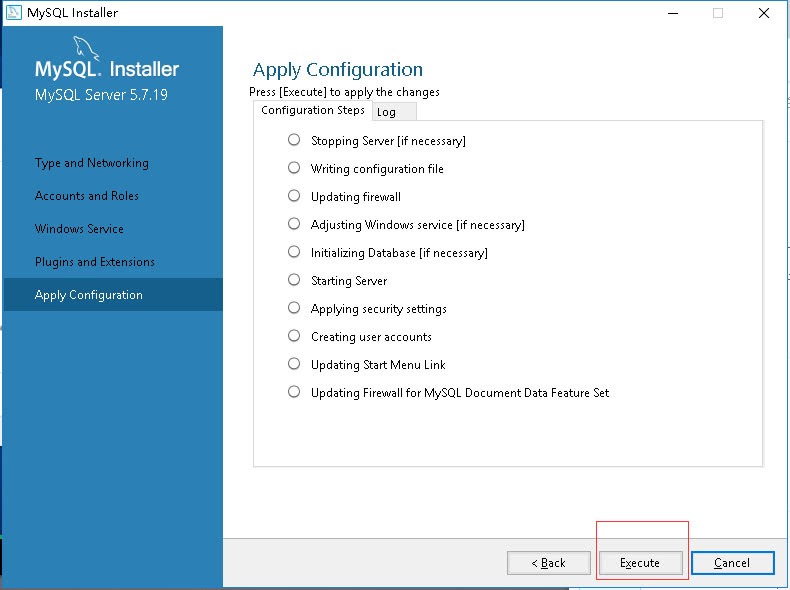Click the Applying security settings step circle
The height and width of the screenshot is (590, 790).
tap(294, 308)
